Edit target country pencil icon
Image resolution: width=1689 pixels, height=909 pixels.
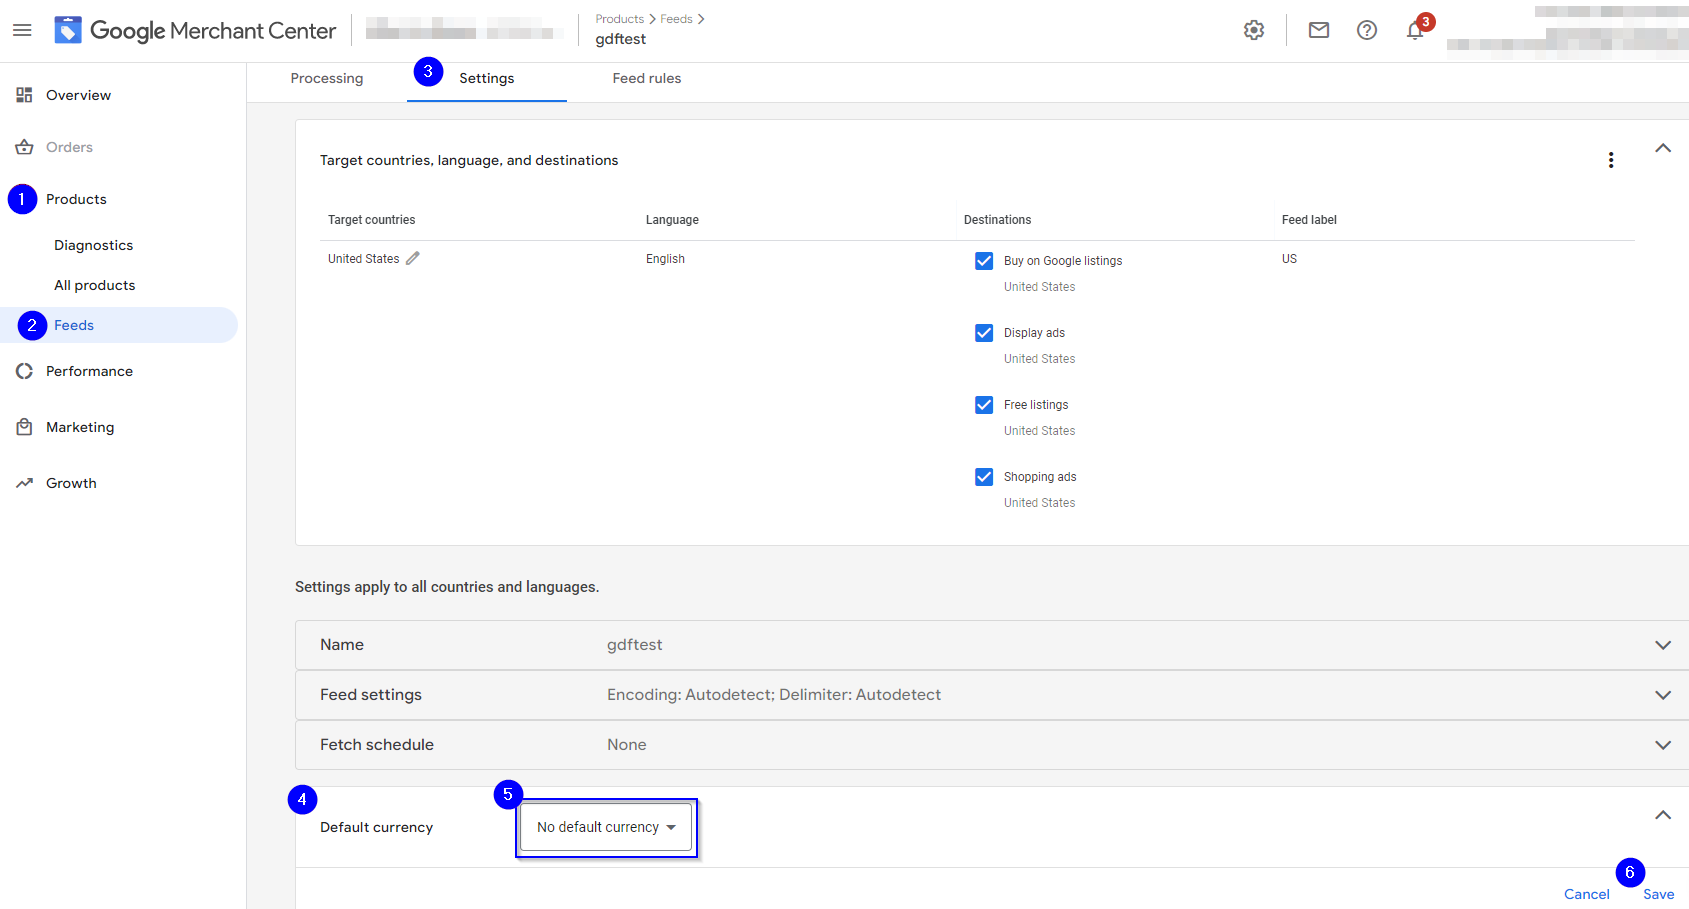[x=413, y=258]
